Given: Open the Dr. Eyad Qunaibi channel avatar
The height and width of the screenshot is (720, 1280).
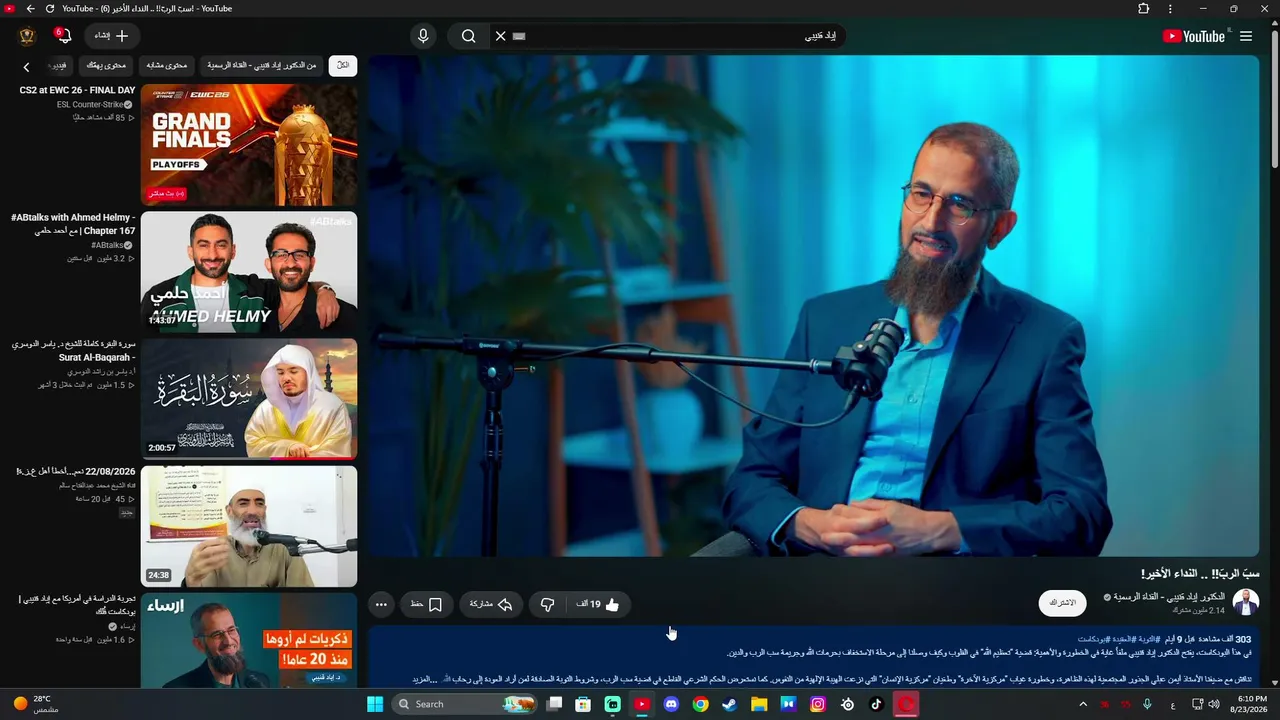Looking at the screenshot, I should point(1246,602).
